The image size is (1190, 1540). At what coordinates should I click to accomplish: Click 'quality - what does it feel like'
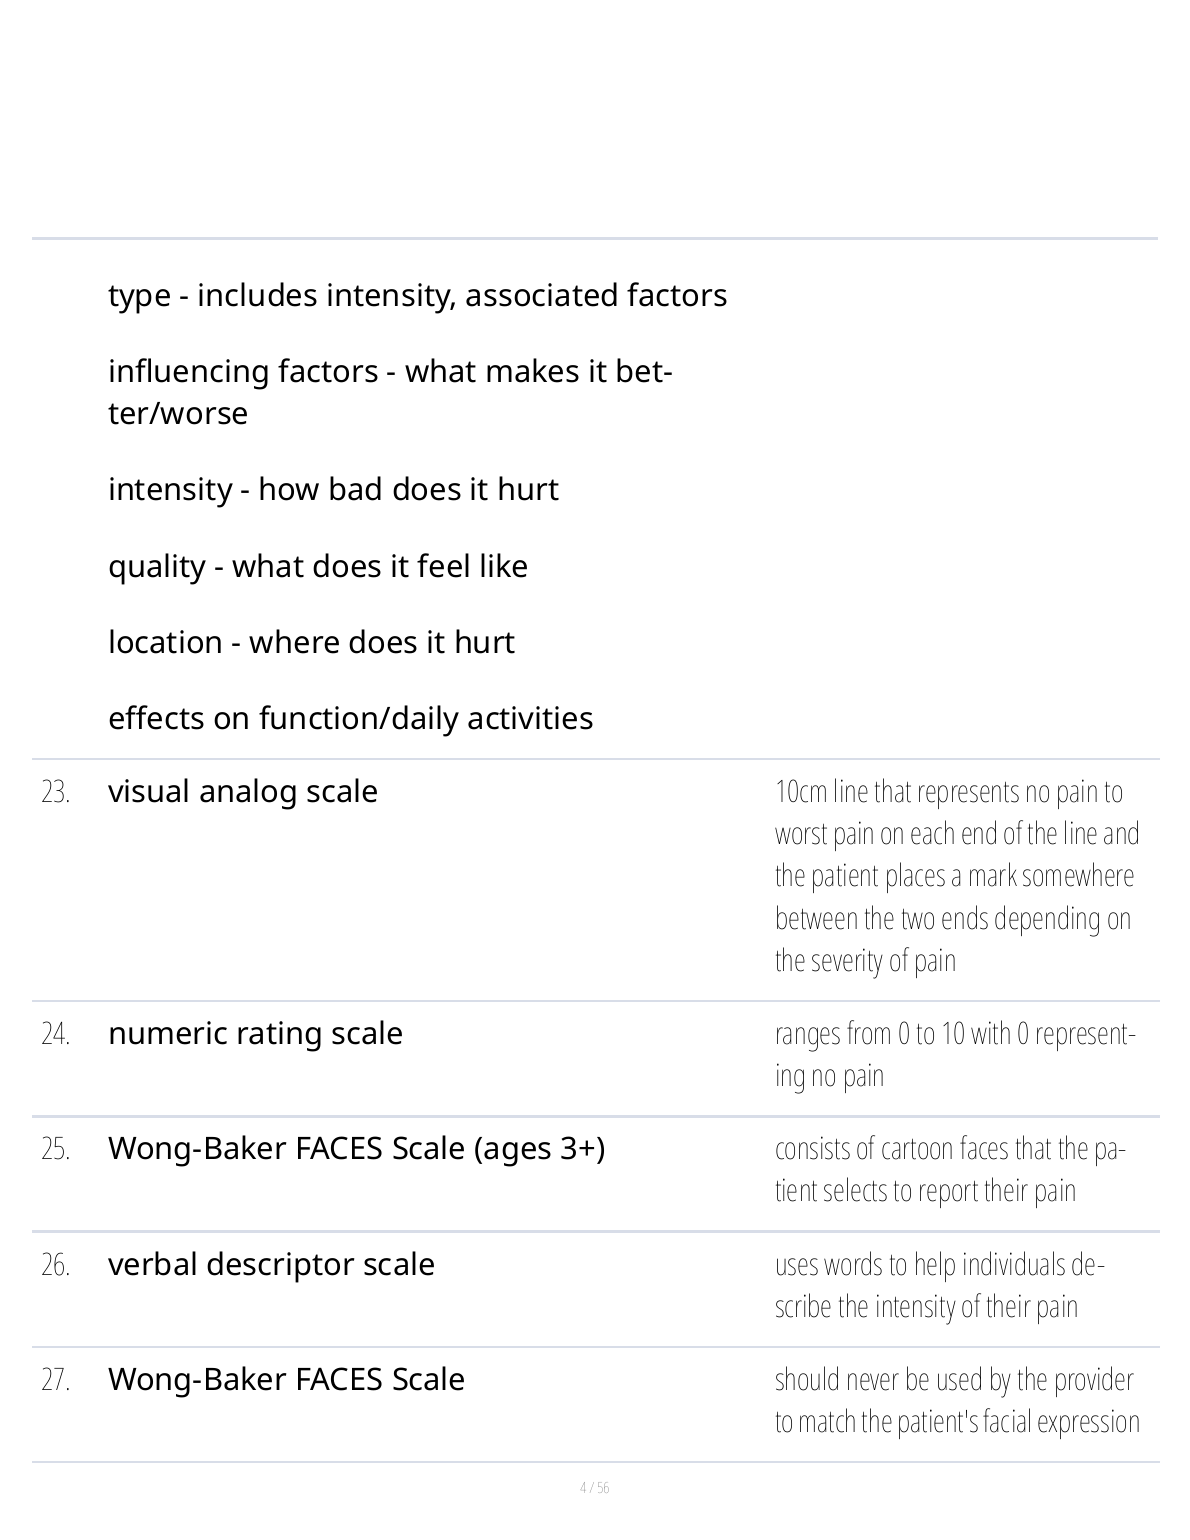click(x=317, y=567)
